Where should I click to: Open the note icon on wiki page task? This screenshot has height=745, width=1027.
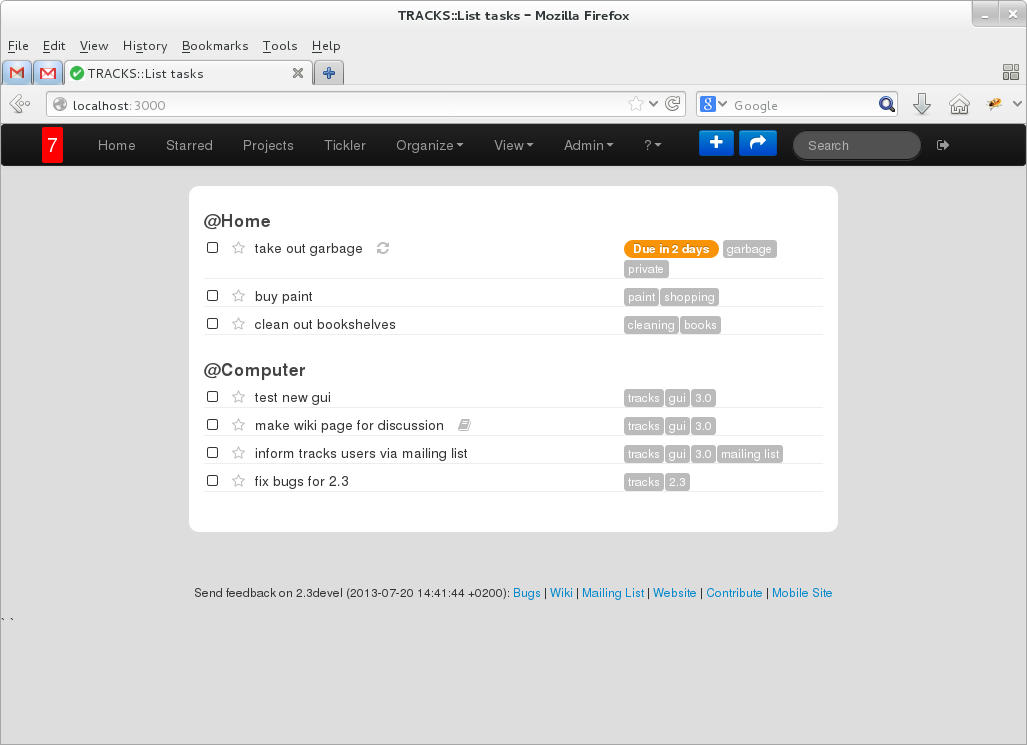463,425
